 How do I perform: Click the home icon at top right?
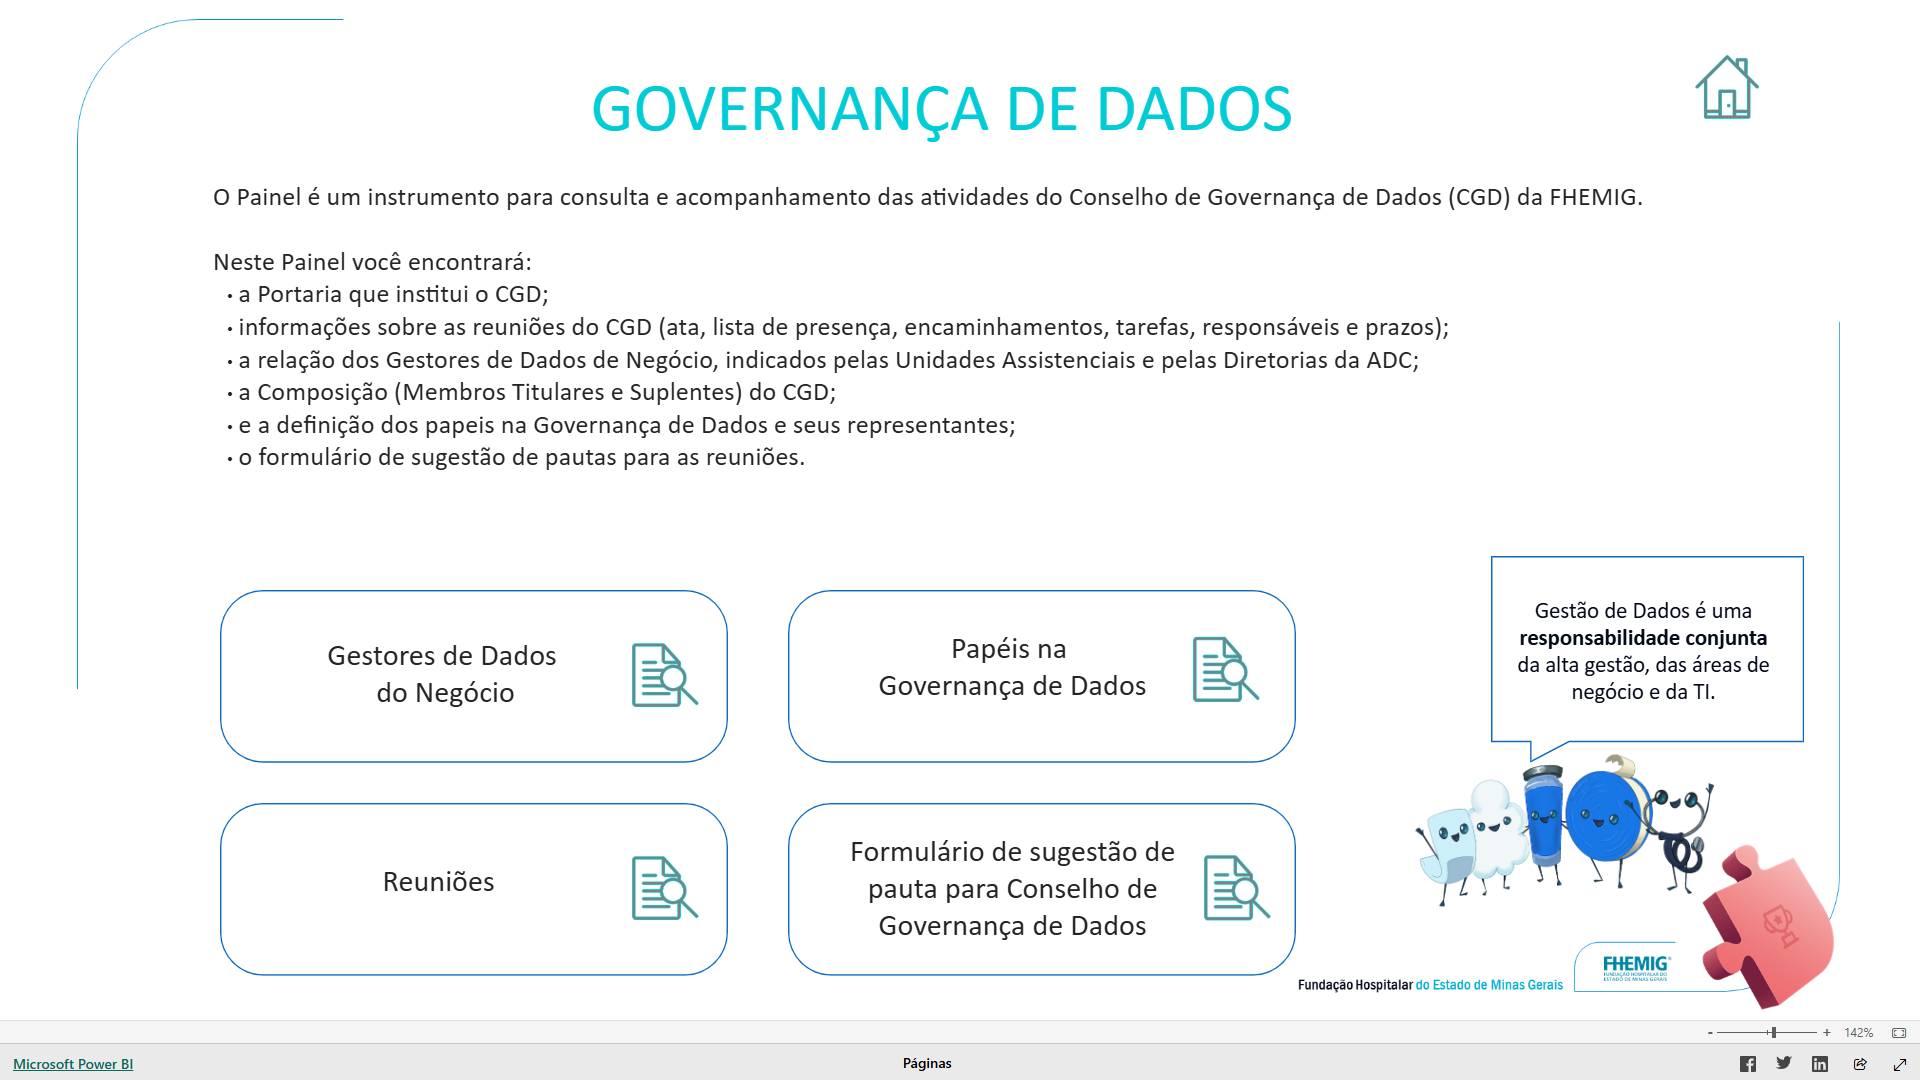click(1727, 88)
